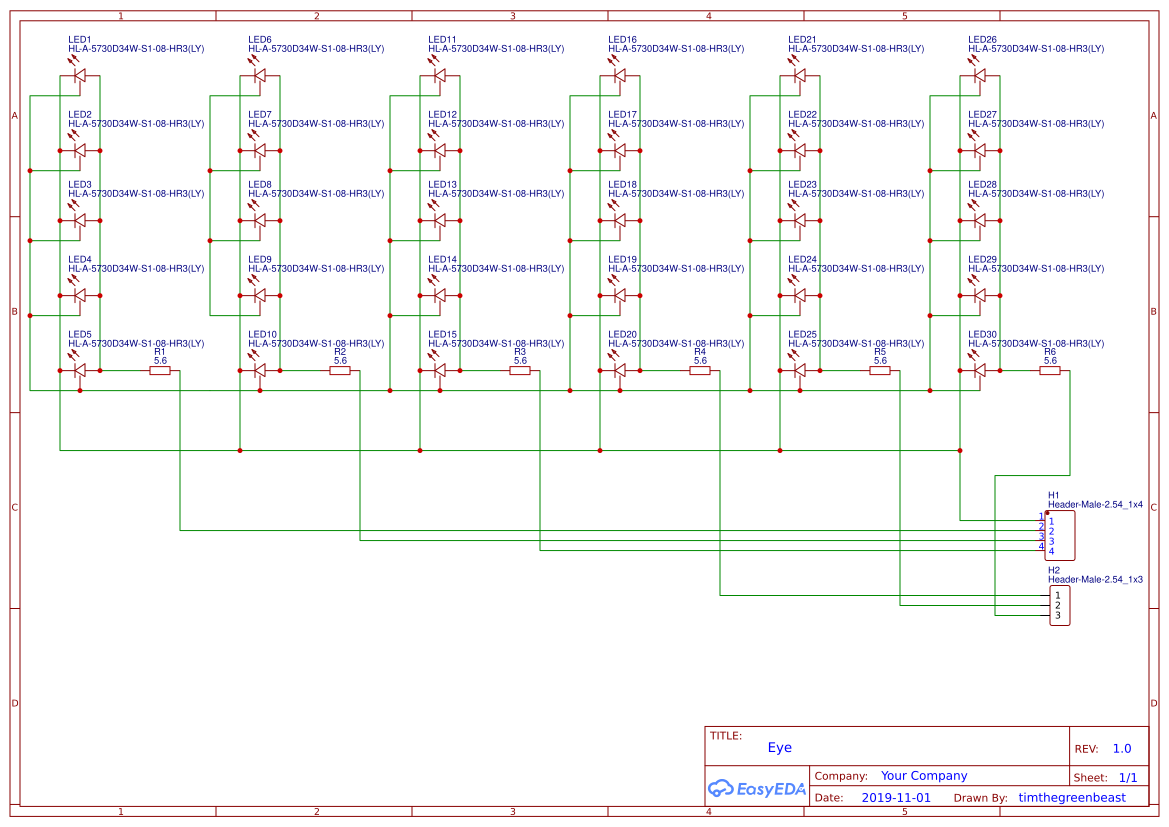Select resistor R6 symbol
This screenshot has width=1169, height=827.
[1051, 368]
